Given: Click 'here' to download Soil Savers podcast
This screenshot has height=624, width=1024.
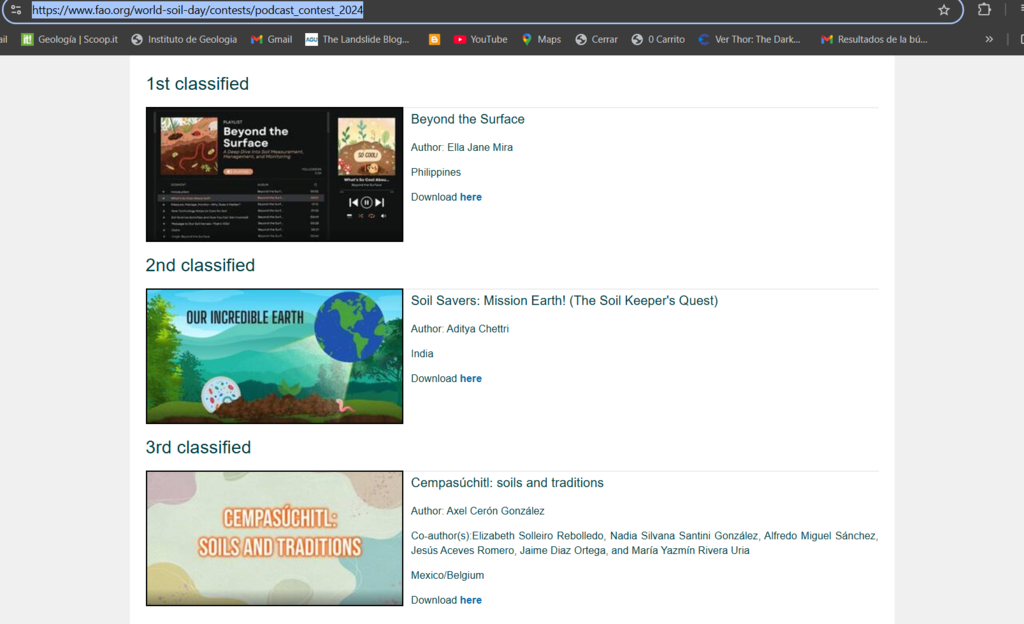Looking at the screenshot, I should pos(470,379).
